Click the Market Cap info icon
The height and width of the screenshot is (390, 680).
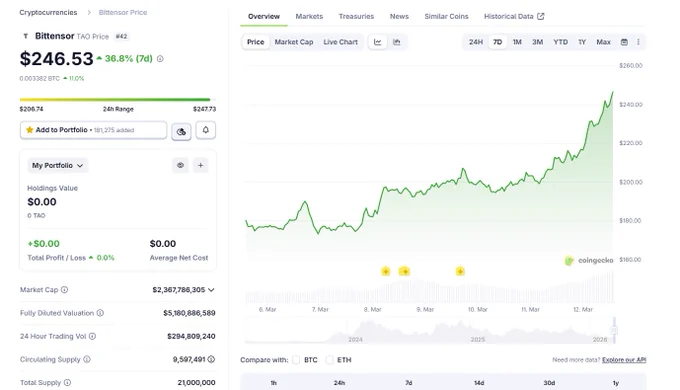pos(64,290)
